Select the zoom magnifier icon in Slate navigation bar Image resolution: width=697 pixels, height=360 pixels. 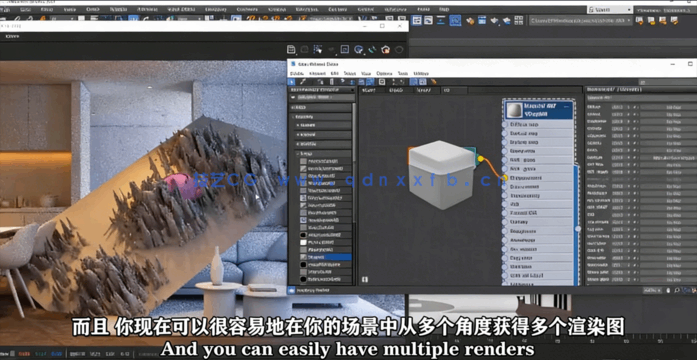point(676,290)
